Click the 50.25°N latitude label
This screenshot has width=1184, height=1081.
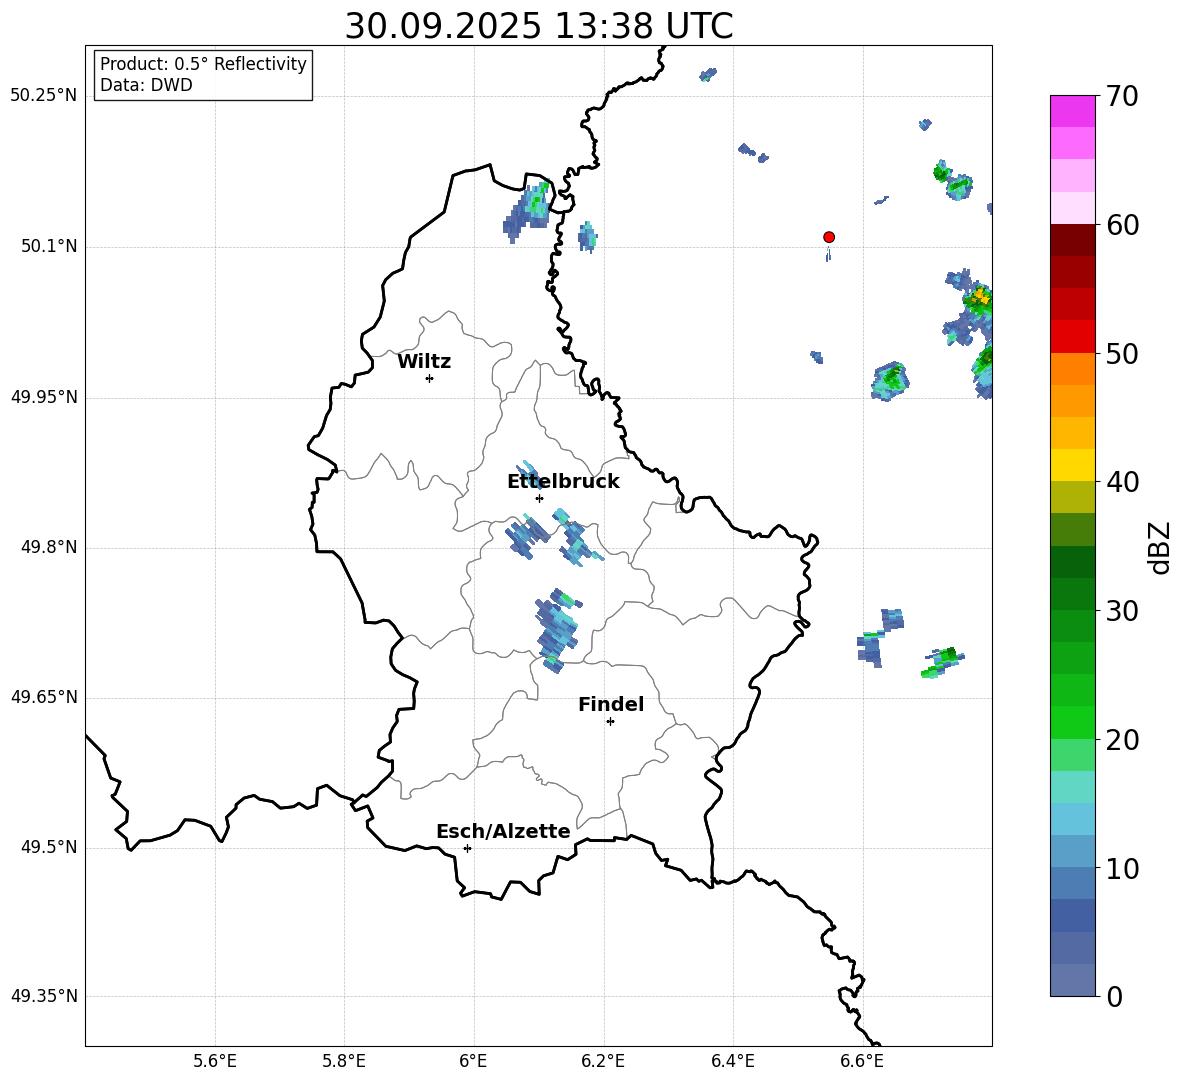pos(44,96)
